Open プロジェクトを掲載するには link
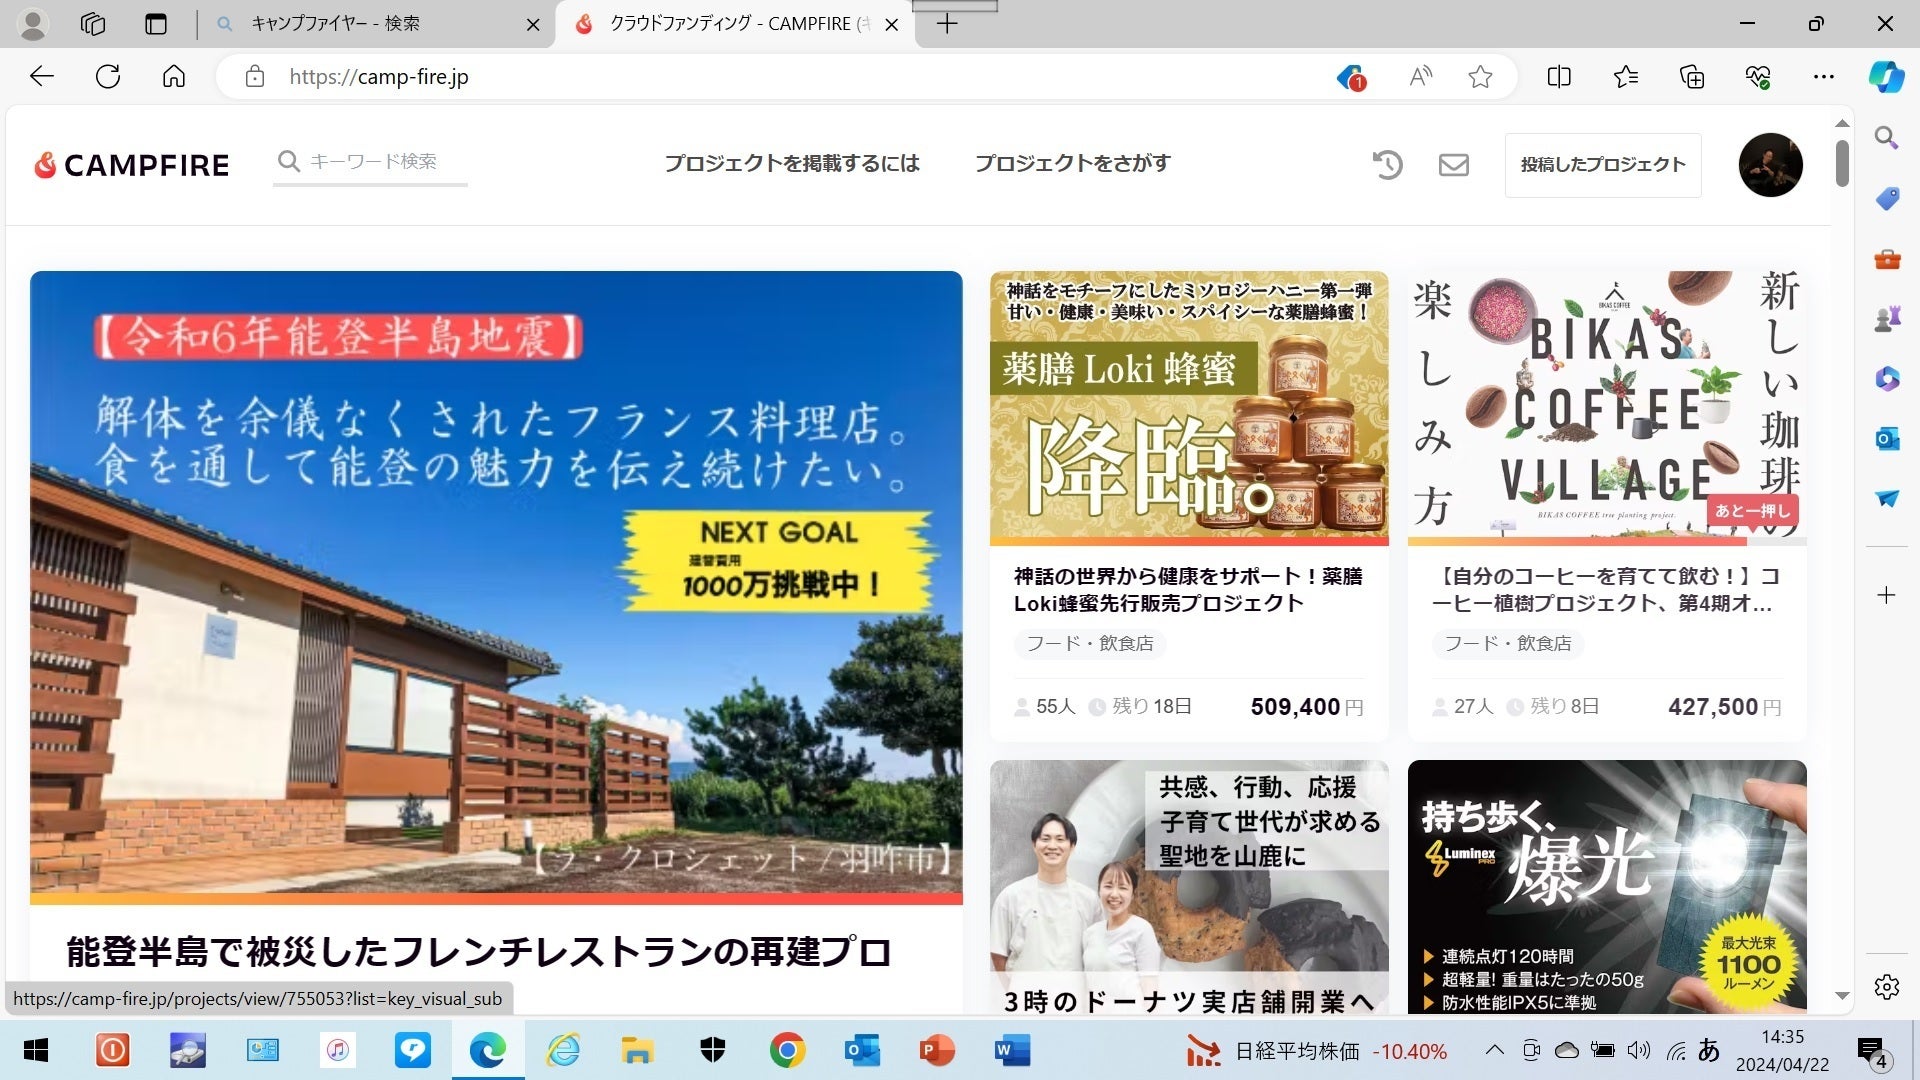The image size is (1920, 1080). point(791,163)
